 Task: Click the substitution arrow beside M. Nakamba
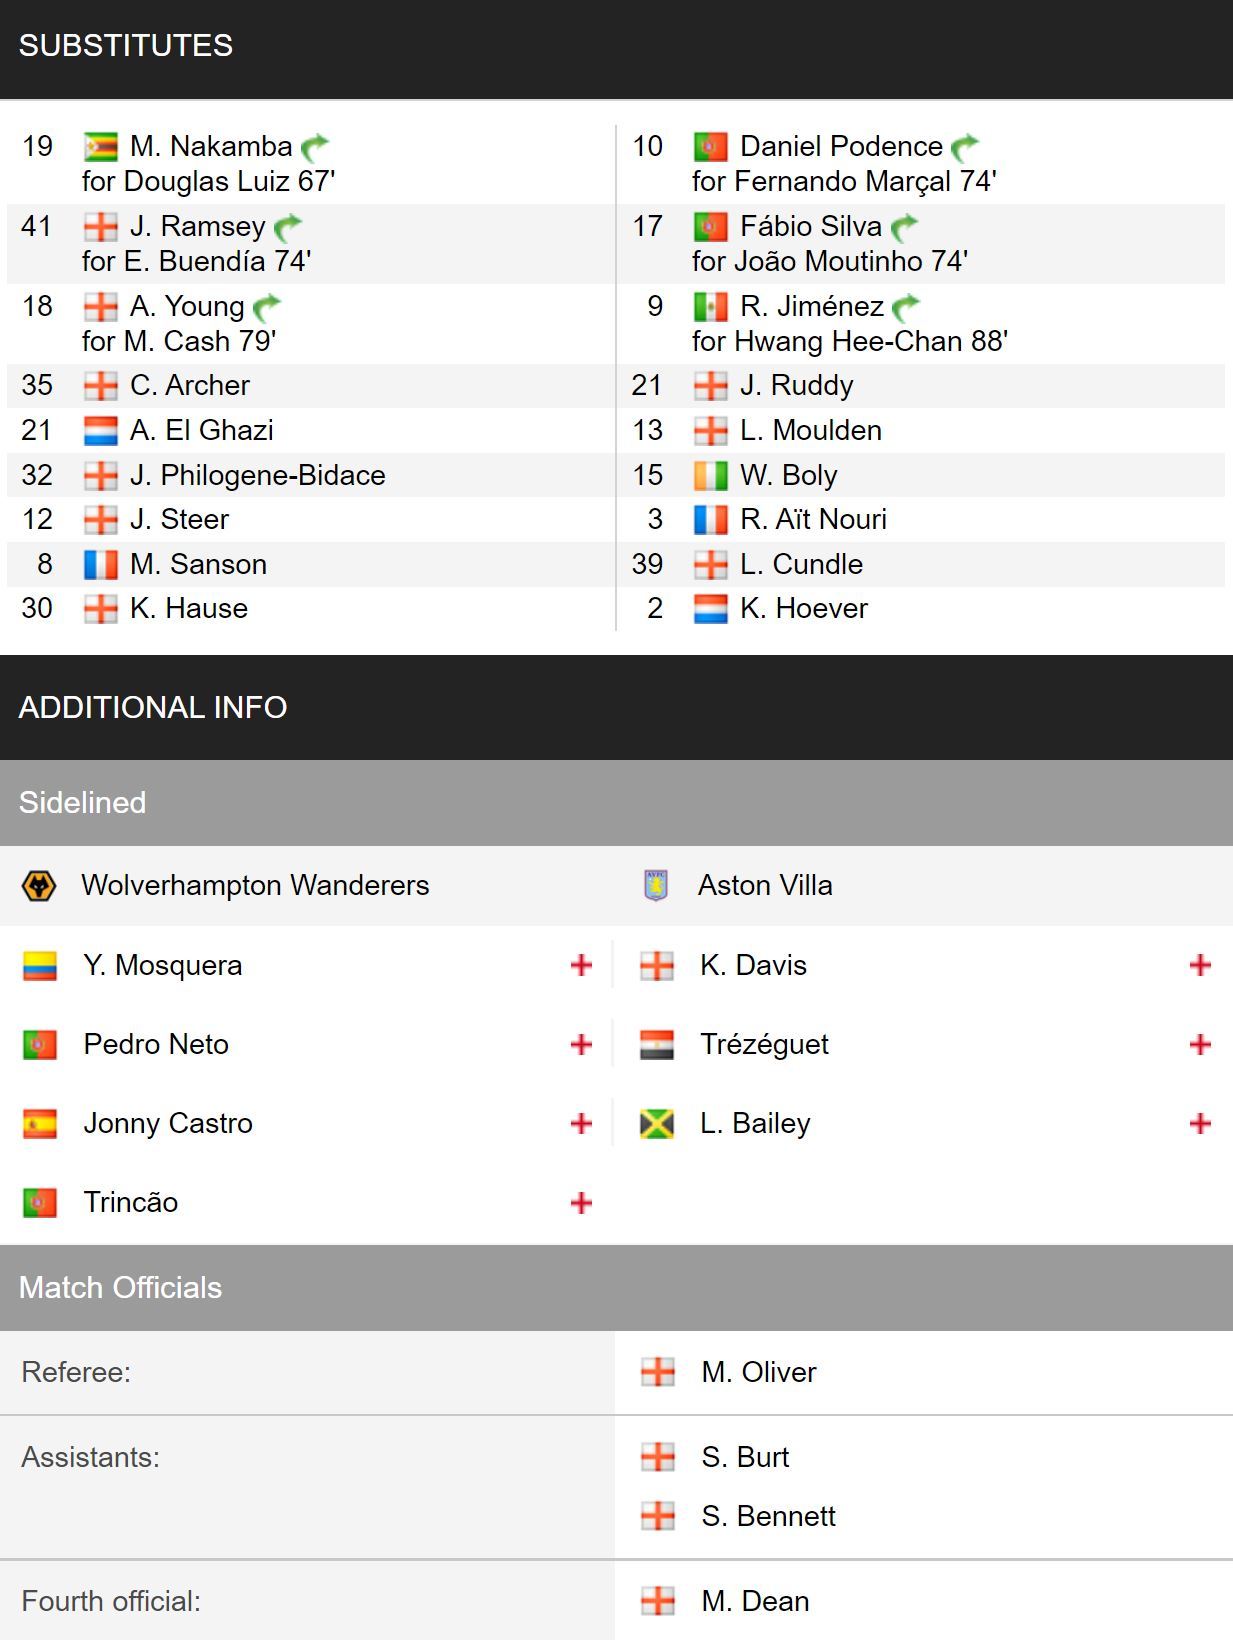315,148
